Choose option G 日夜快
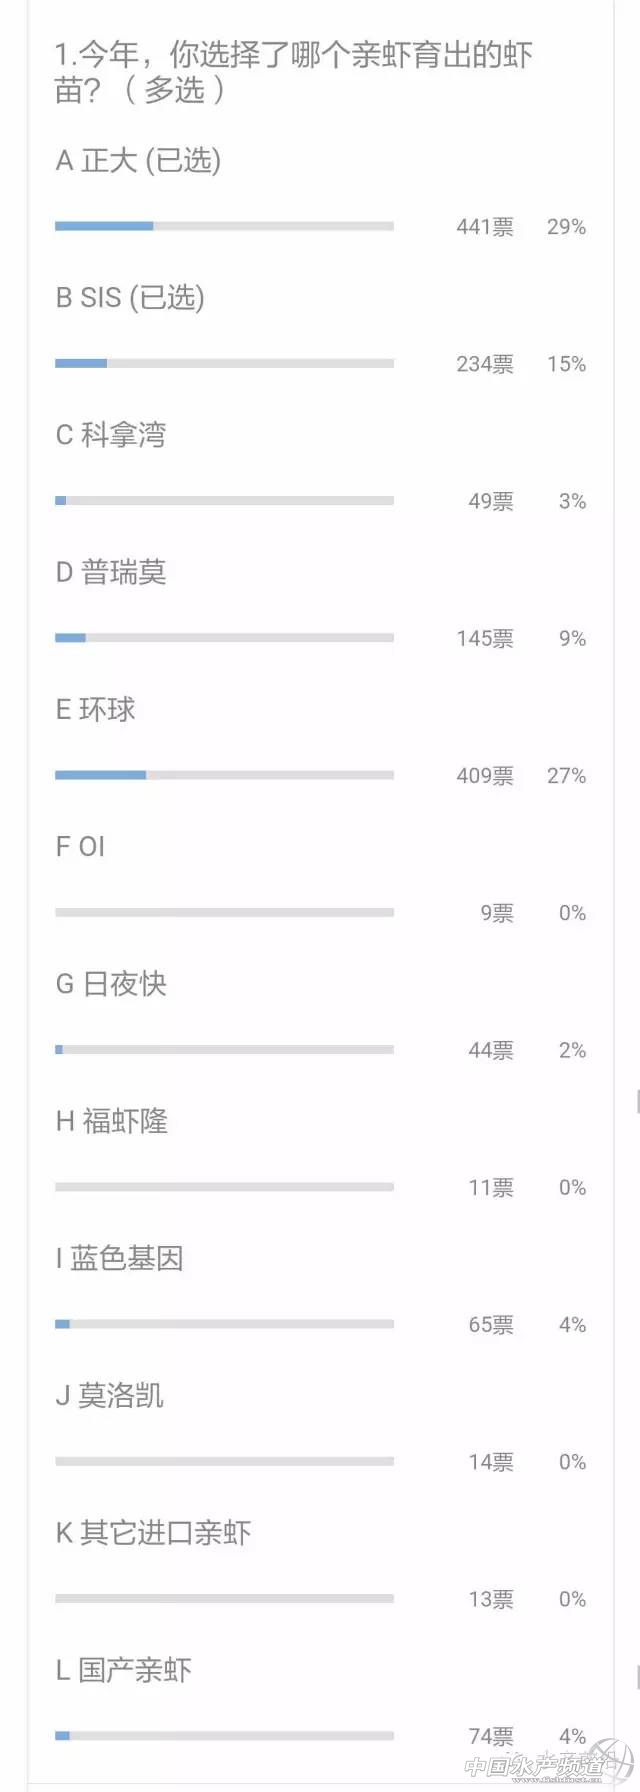Screen dimensions: 640x1792 pyautogui.click(x=111, y=984)
